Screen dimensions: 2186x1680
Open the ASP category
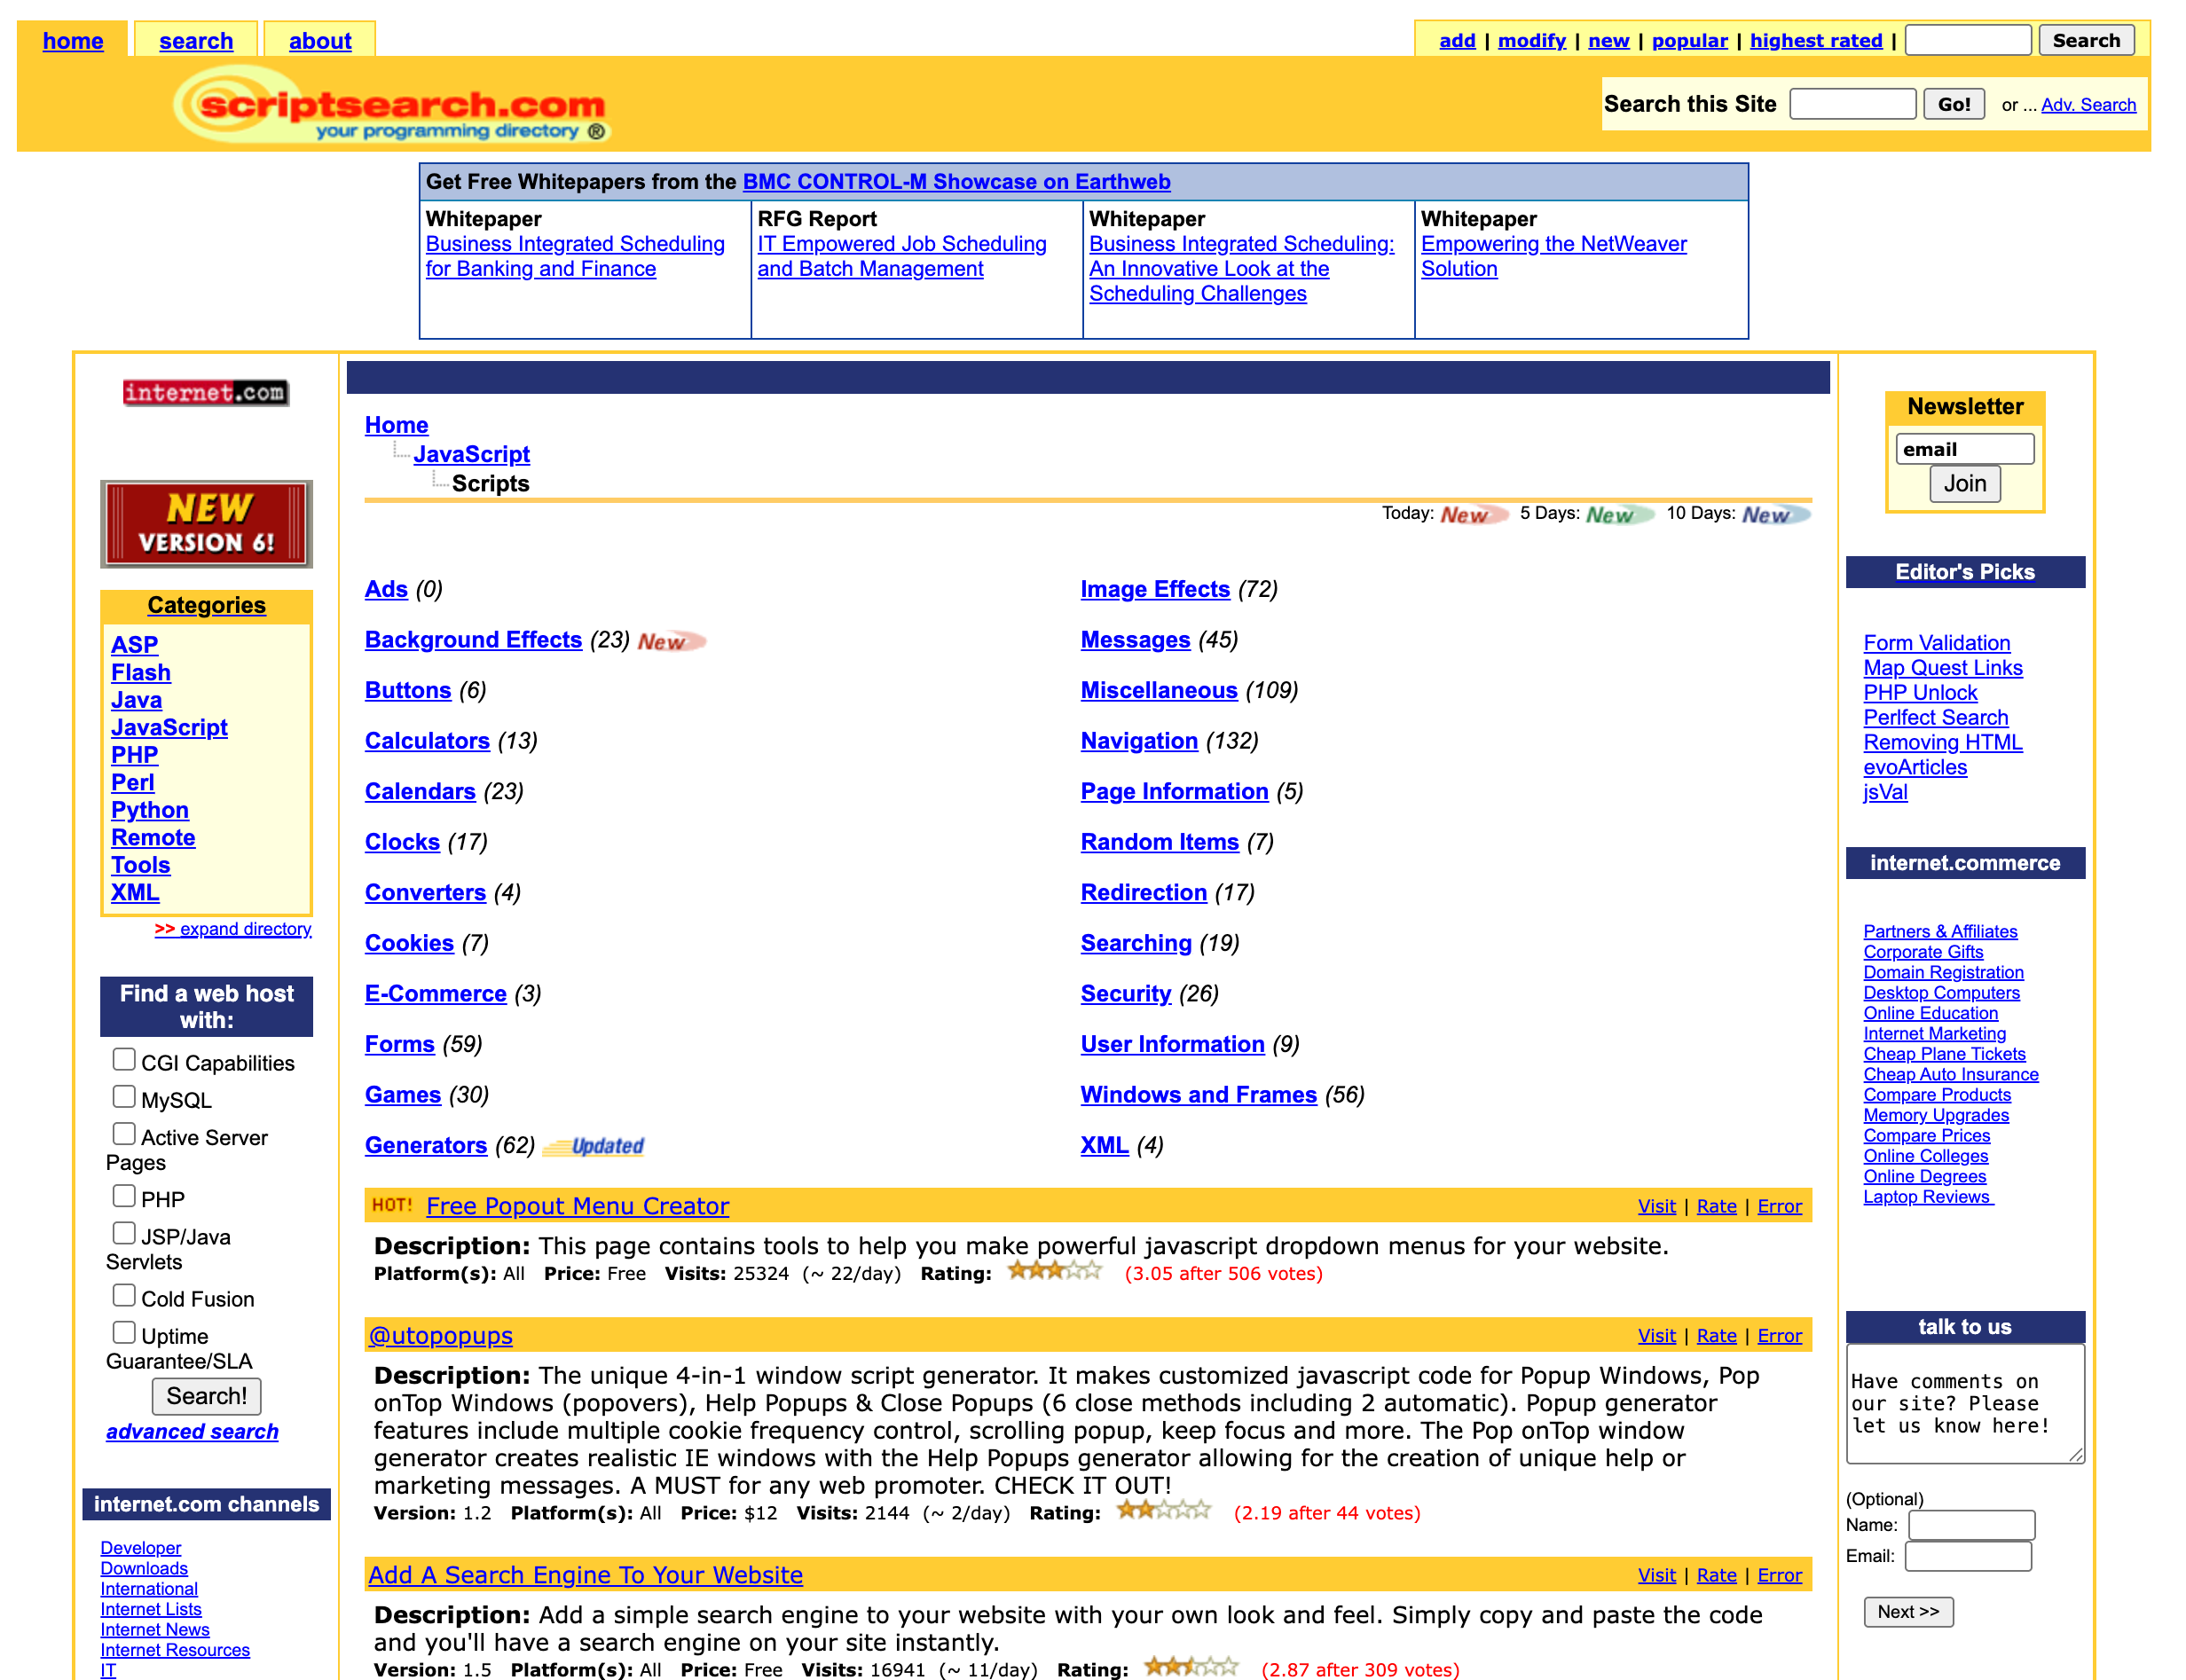(134, 645)
